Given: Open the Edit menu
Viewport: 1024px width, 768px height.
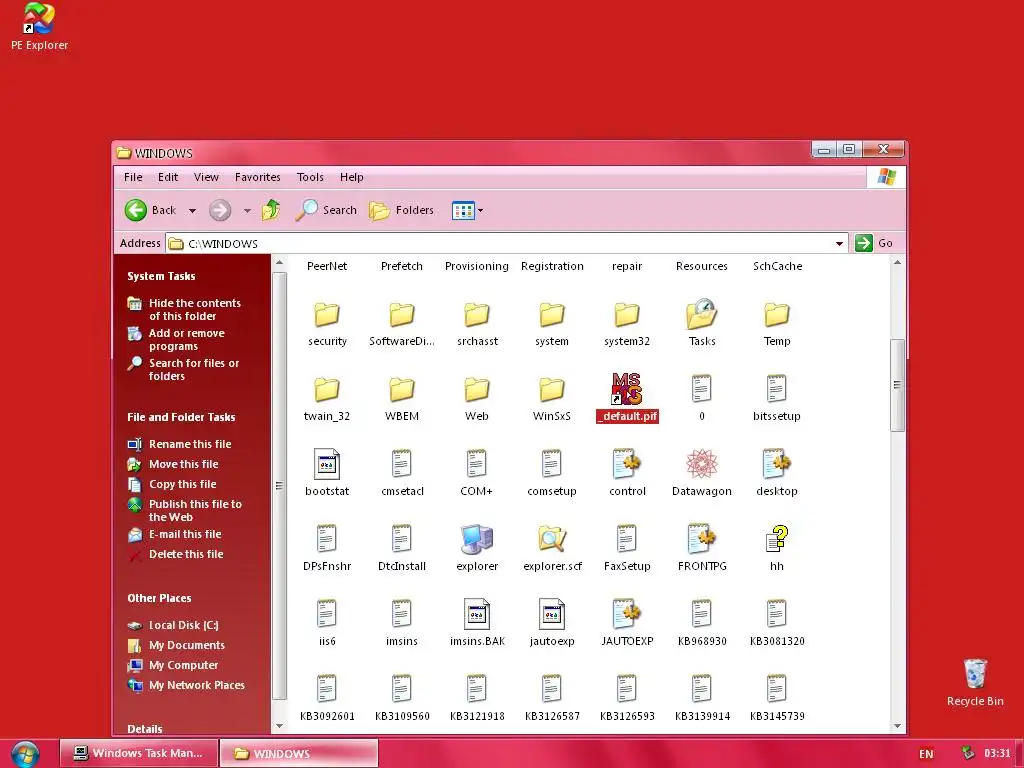Looking at the screenshot, I should click(168, 177).
